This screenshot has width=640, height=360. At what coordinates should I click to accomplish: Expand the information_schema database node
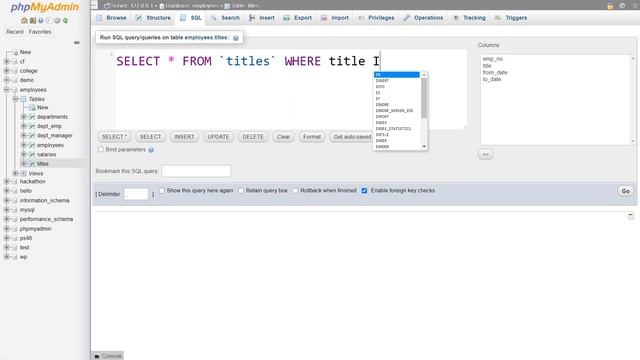point(7,200)
